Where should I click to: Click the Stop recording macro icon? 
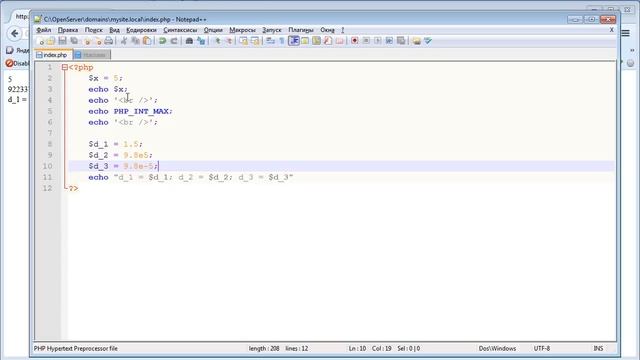366,41
